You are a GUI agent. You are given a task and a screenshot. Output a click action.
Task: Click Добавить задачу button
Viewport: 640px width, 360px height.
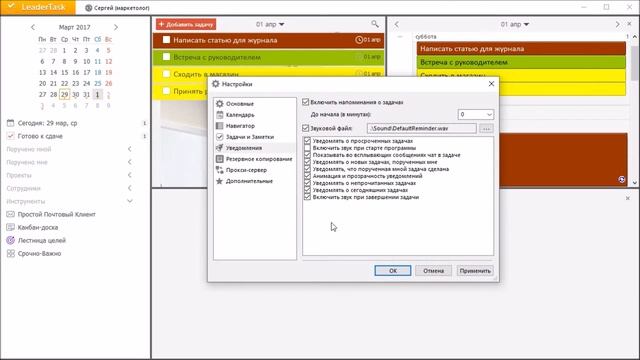[x=186, y=24]
